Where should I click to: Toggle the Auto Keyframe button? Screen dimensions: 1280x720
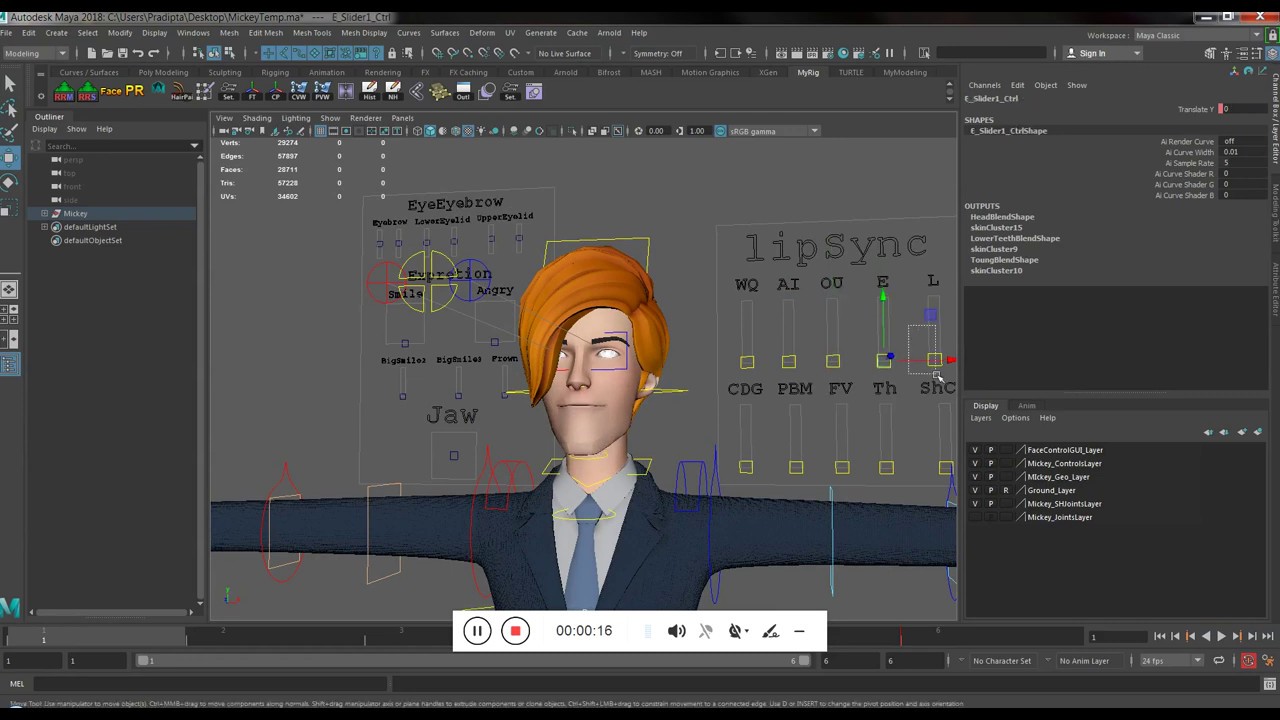1248,661
